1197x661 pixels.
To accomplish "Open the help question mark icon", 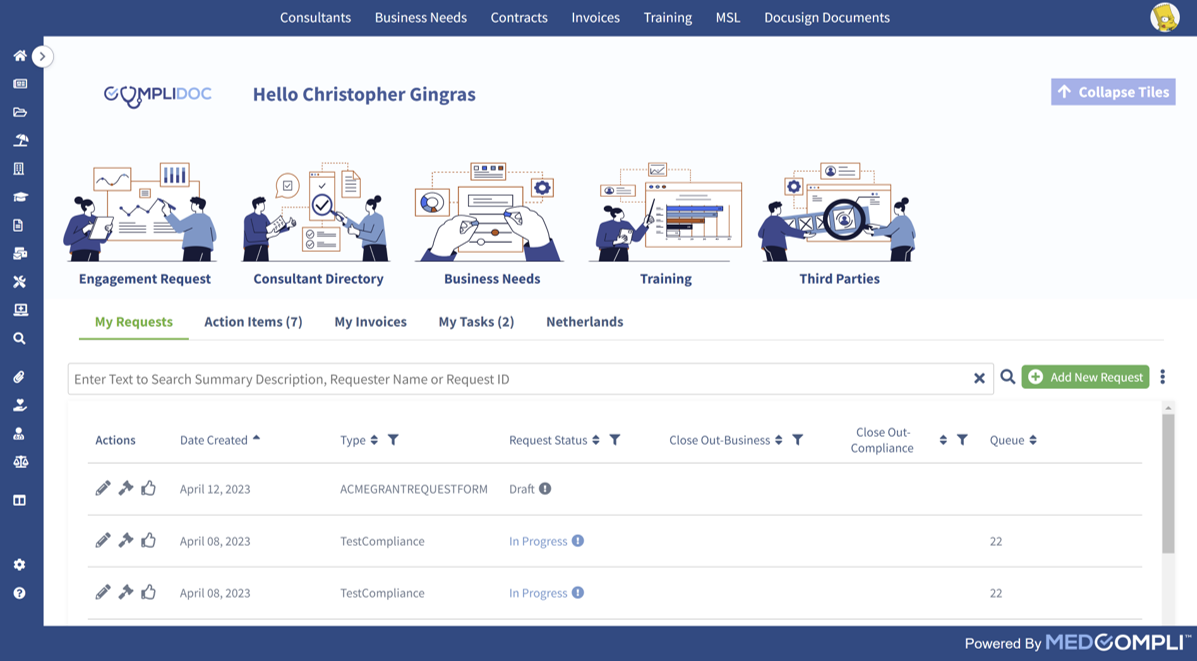I will [x=19, y=593].
